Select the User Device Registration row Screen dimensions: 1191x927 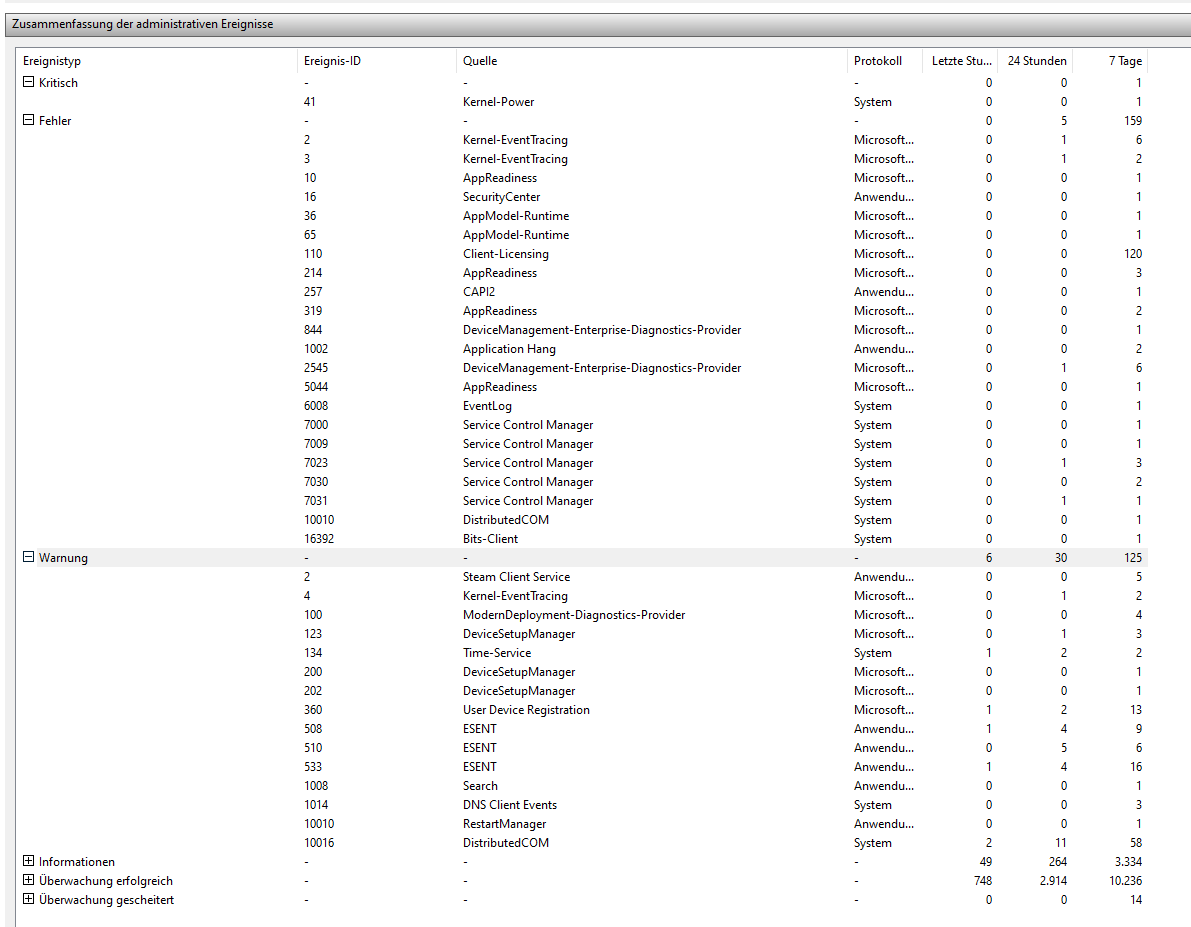click(582, 710)
